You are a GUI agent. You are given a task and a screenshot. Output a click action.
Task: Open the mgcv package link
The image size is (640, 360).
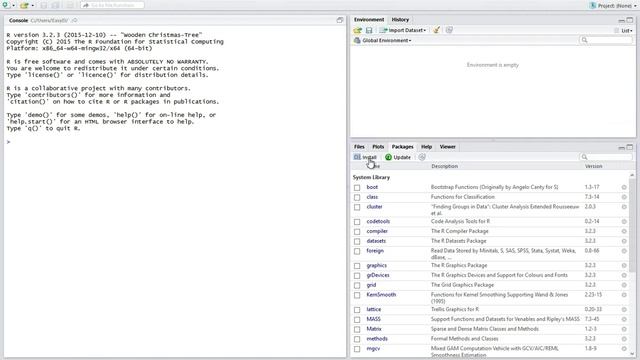point(373,349)
